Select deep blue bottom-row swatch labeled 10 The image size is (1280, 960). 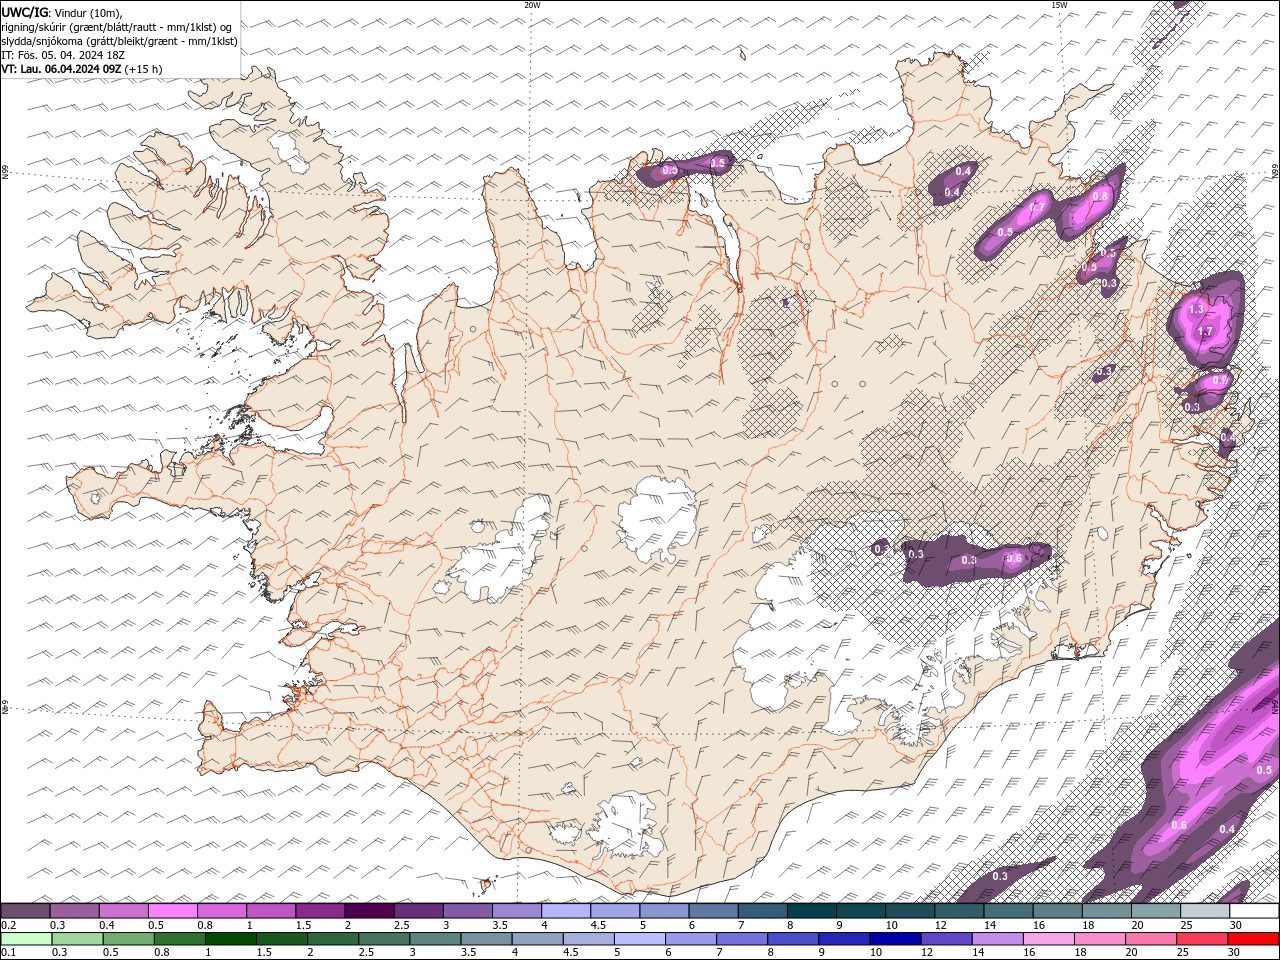894,938
